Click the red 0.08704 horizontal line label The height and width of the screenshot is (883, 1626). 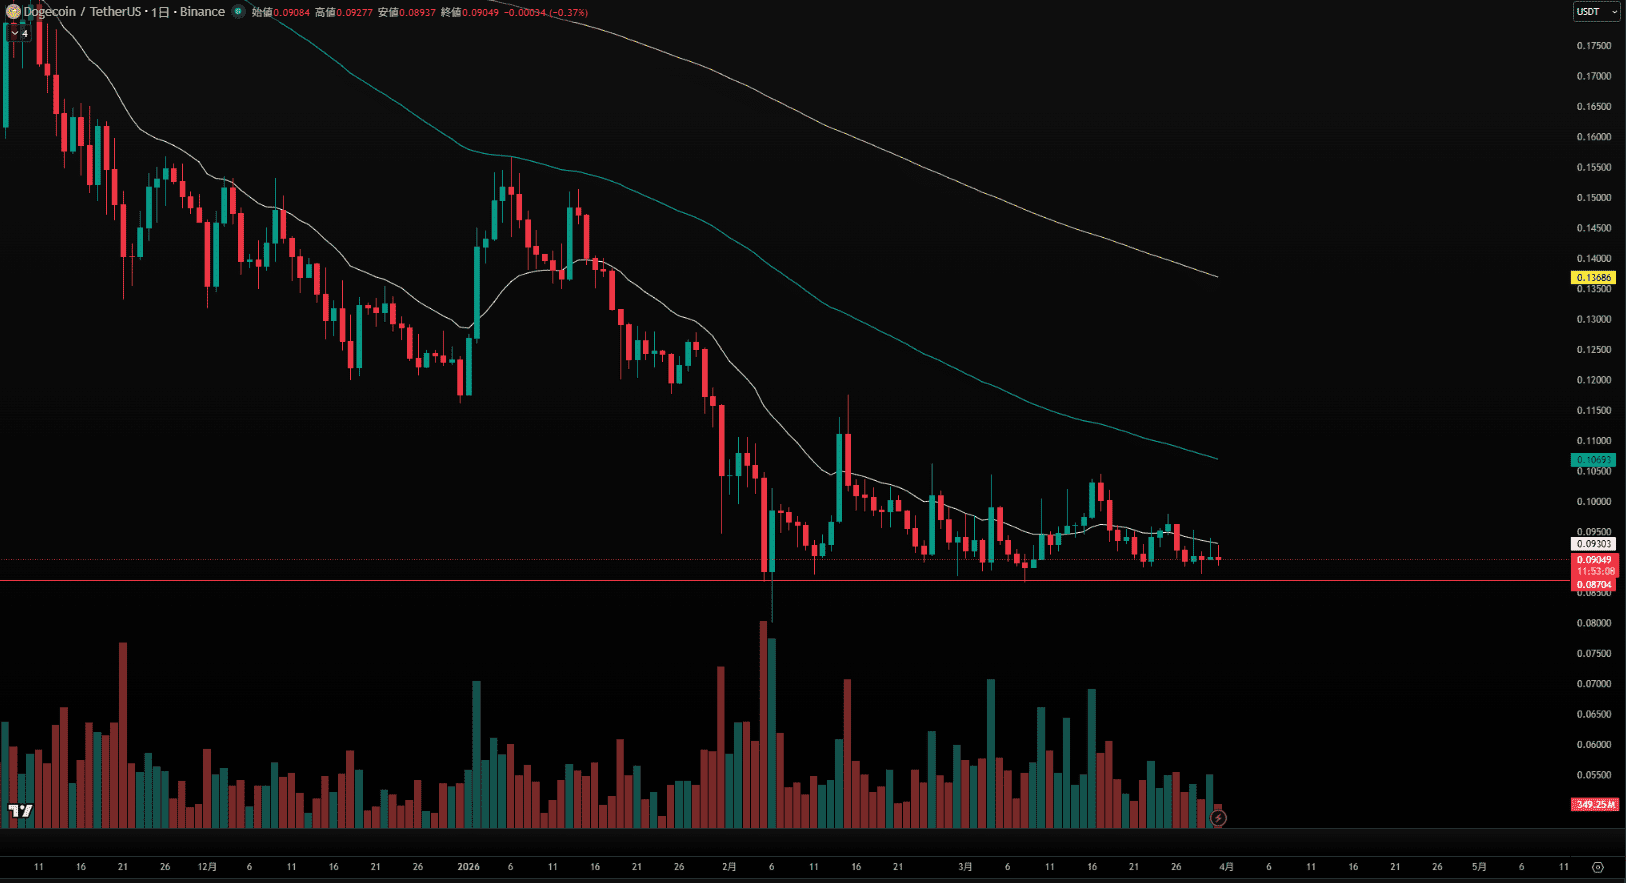click(x=1593, y=585)
